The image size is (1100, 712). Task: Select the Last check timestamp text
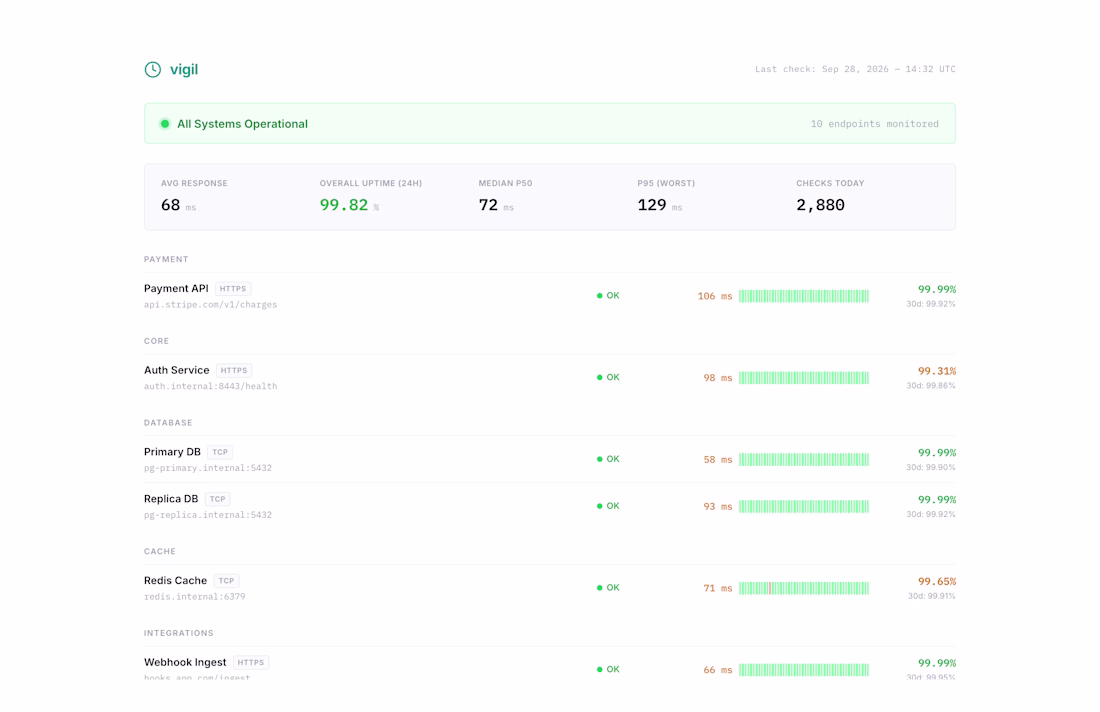pos(855,69)
